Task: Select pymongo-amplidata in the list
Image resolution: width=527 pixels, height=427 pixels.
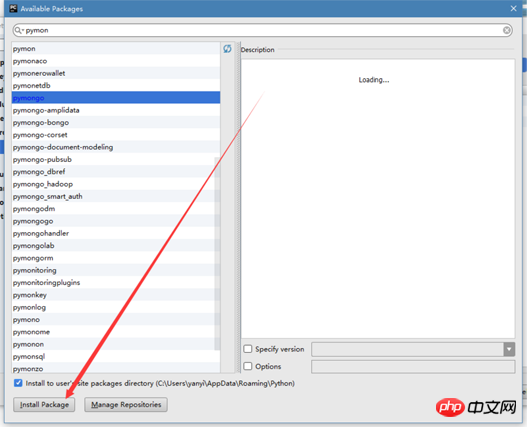Action: click(x=116, y=110)
